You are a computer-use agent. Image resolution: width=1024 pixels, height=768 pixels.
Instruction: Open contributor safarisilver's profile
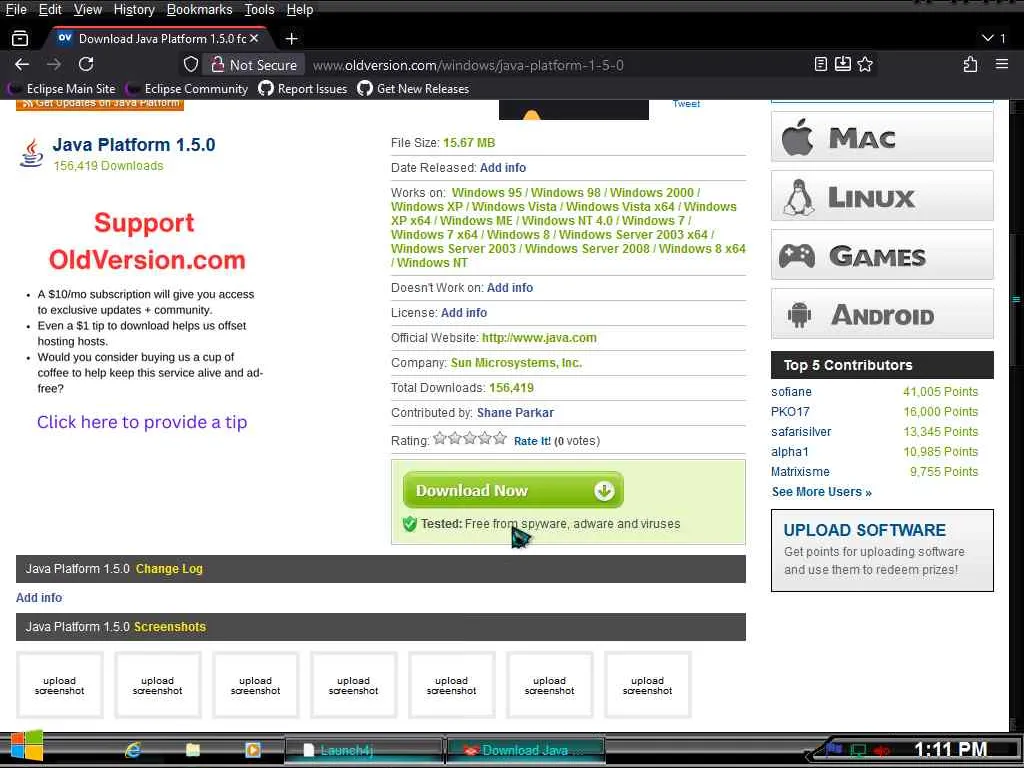(x=801, y=432)
